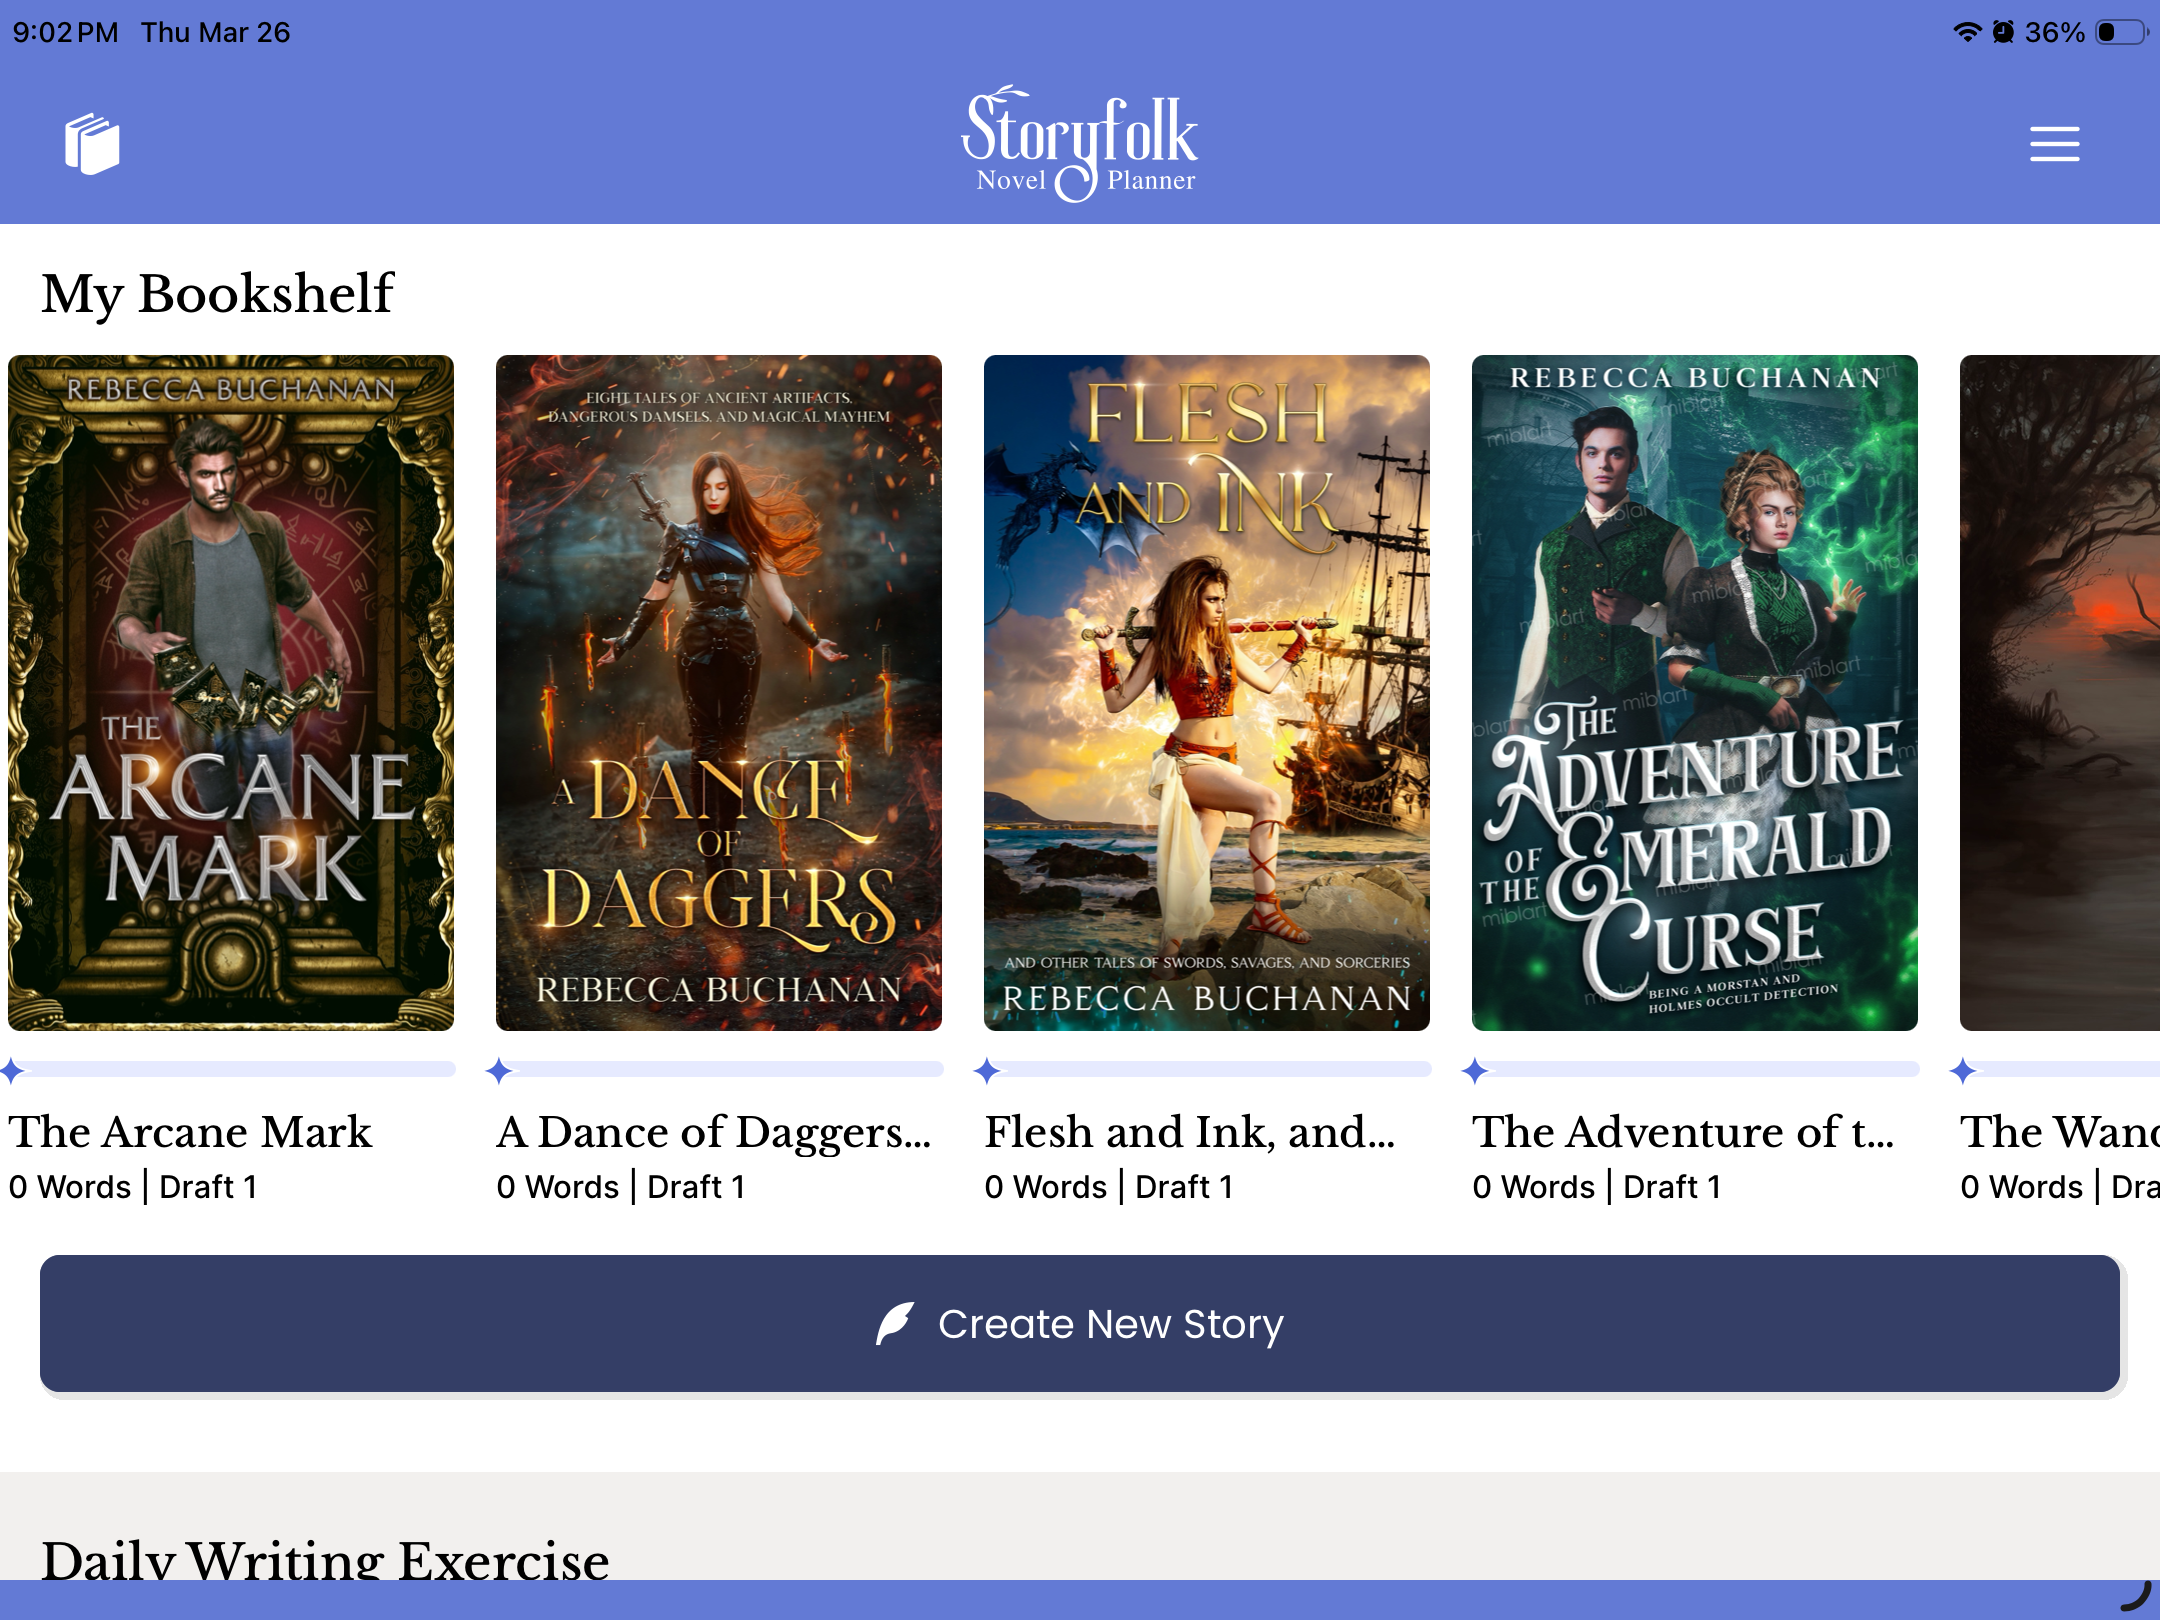
Task: Open Adventure of the Emerald Curse cover
Action: [1695, 692]
